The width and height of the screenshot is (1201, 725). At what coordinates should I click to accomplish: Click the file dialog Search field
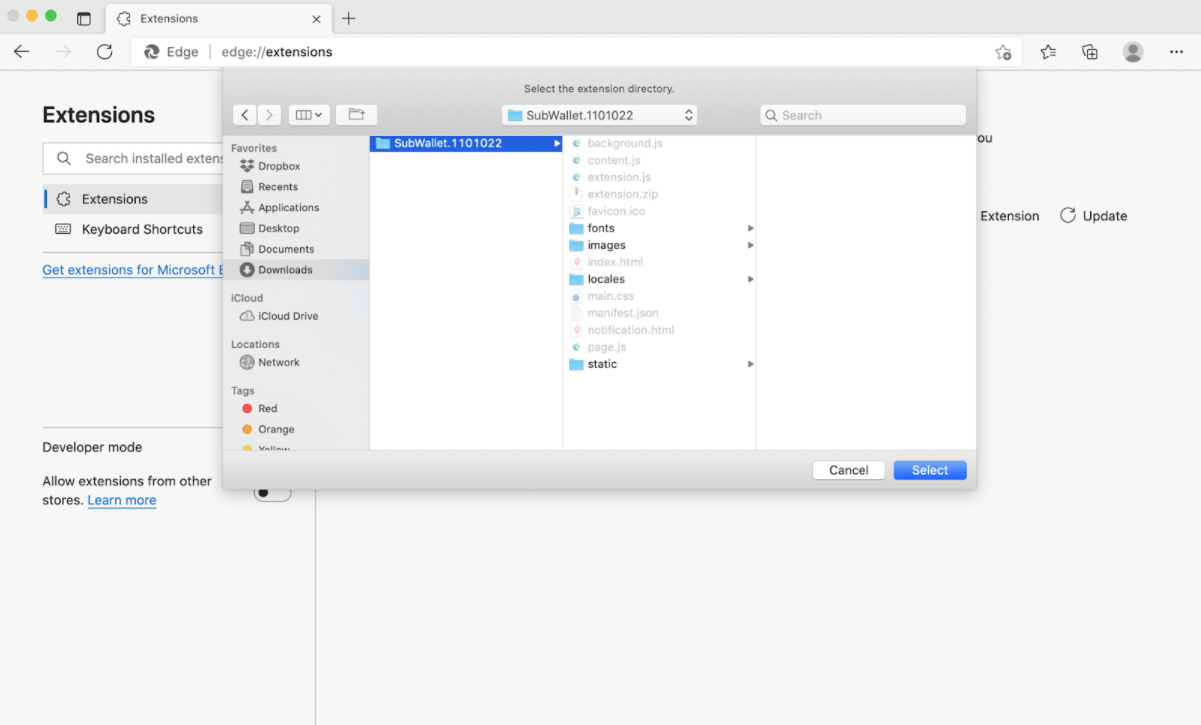[x=863, y=115]
